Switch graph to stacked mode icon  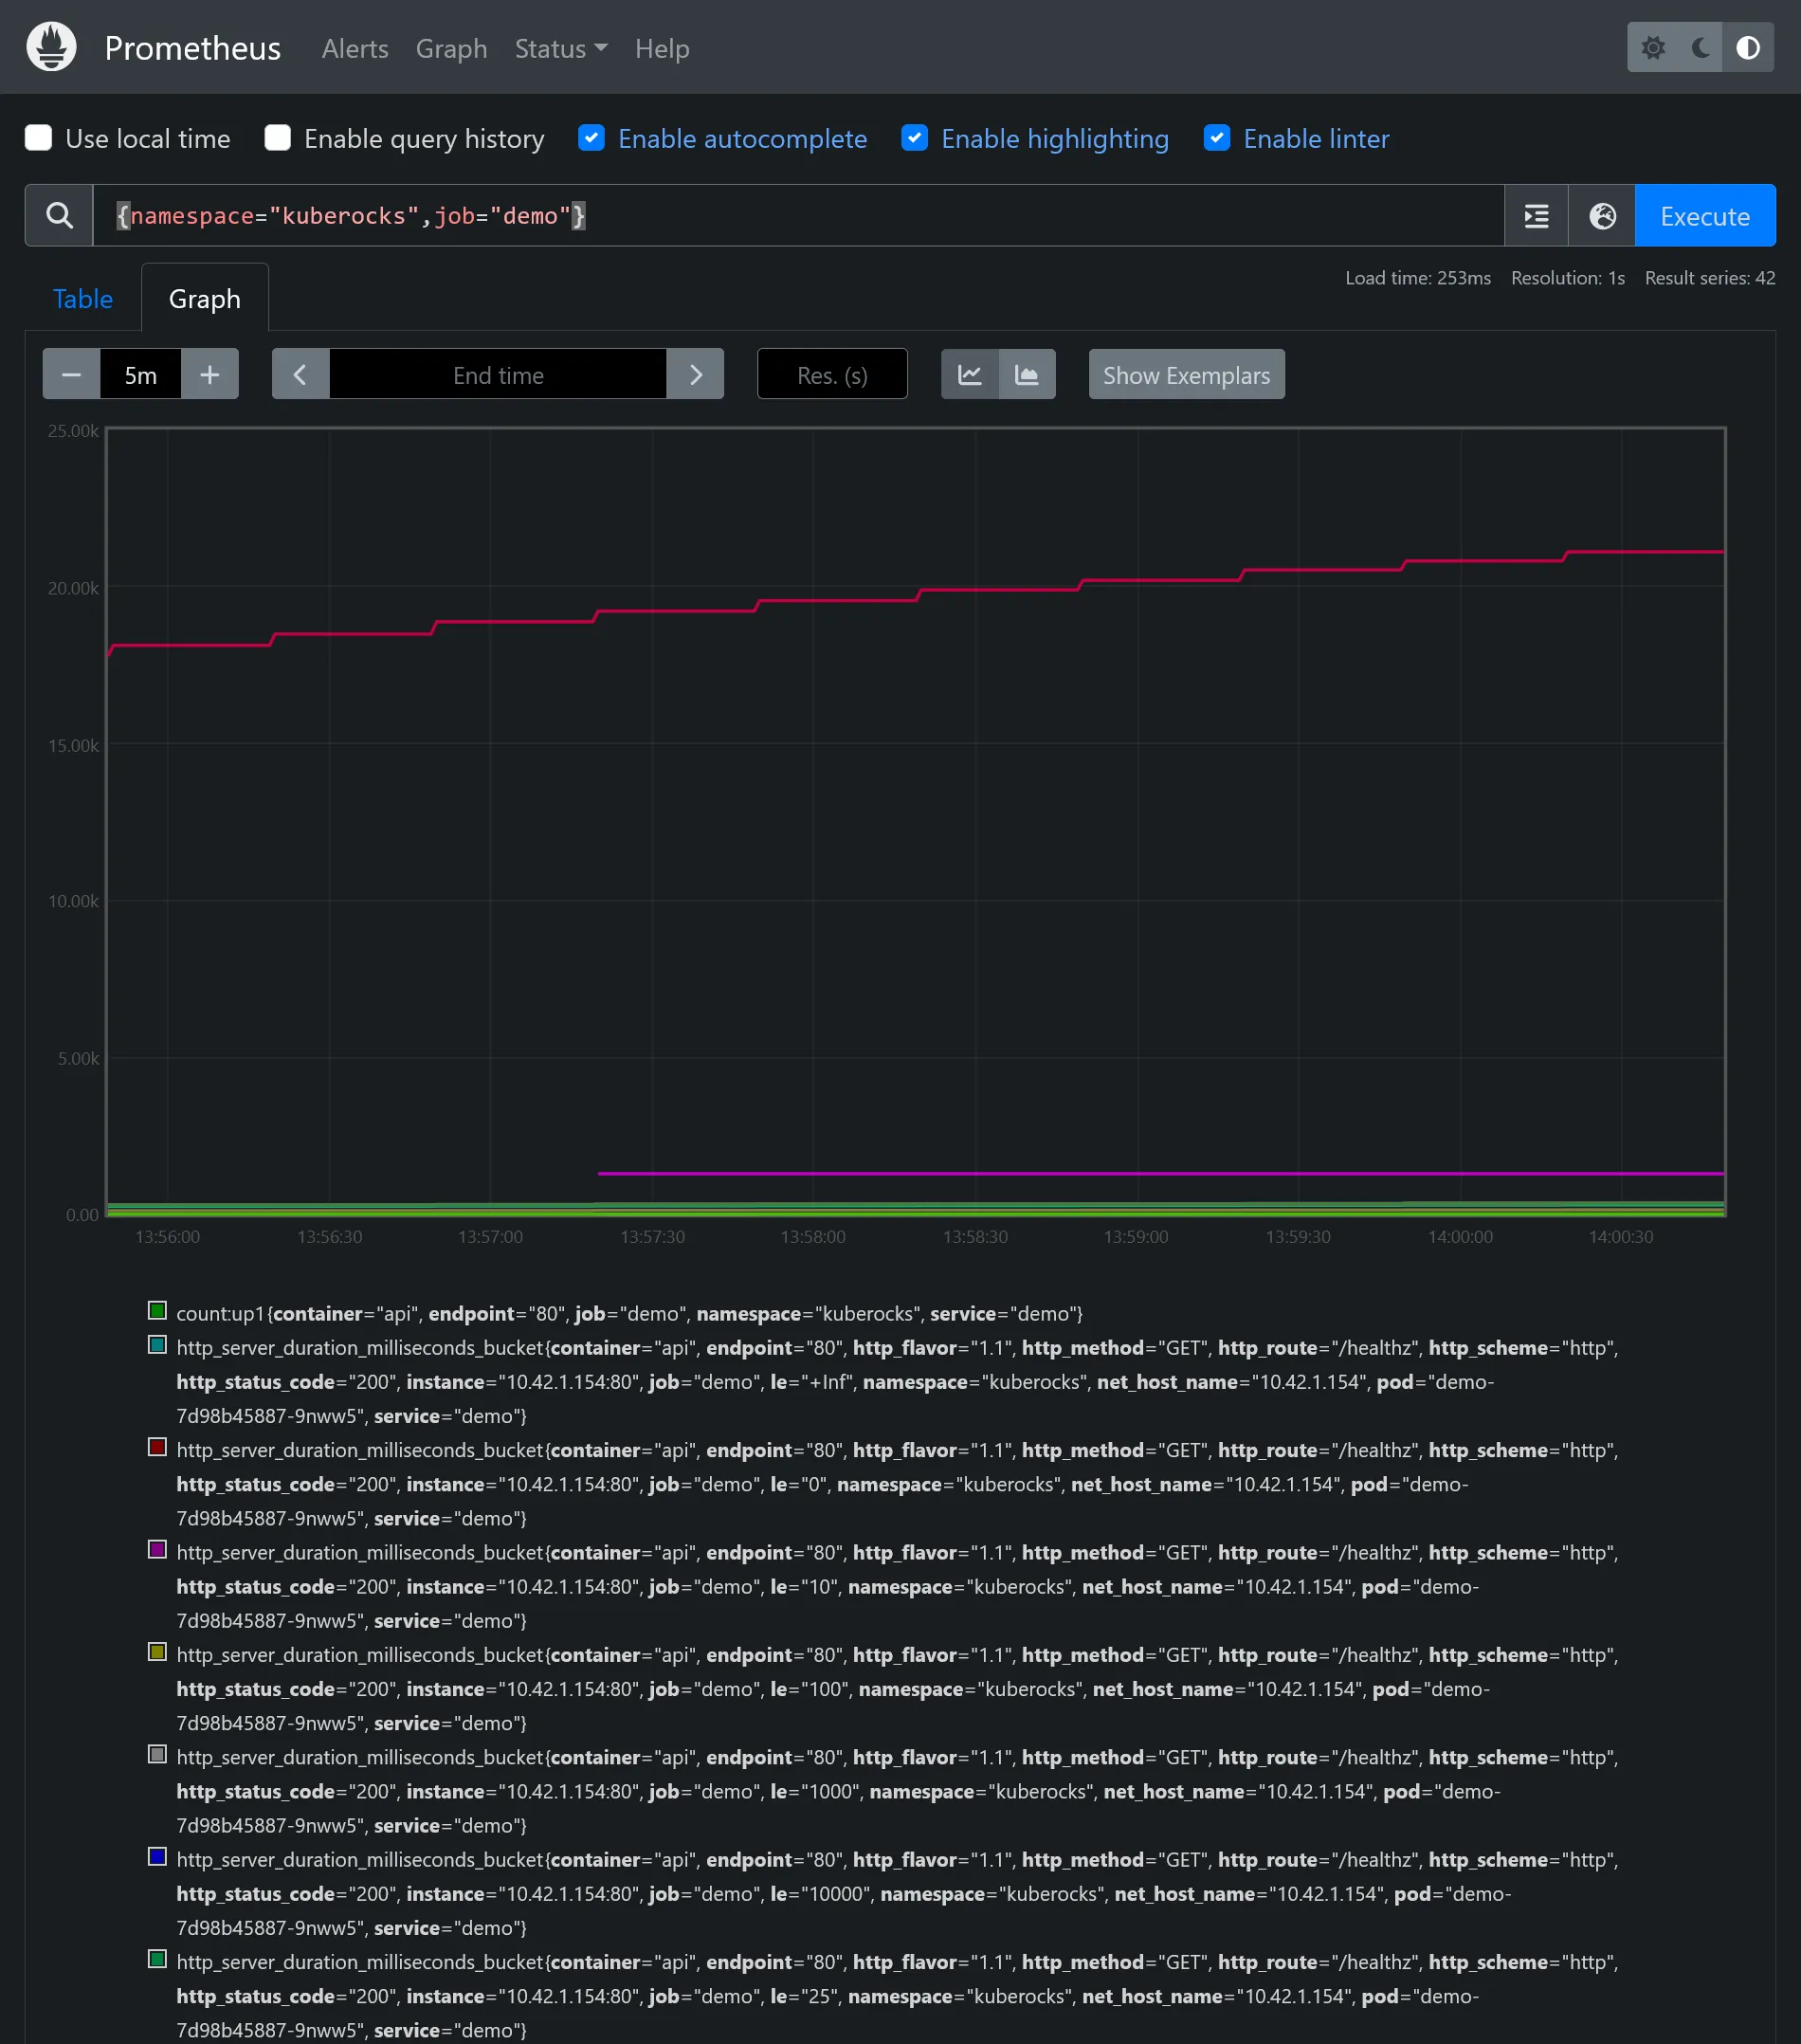1028,374
